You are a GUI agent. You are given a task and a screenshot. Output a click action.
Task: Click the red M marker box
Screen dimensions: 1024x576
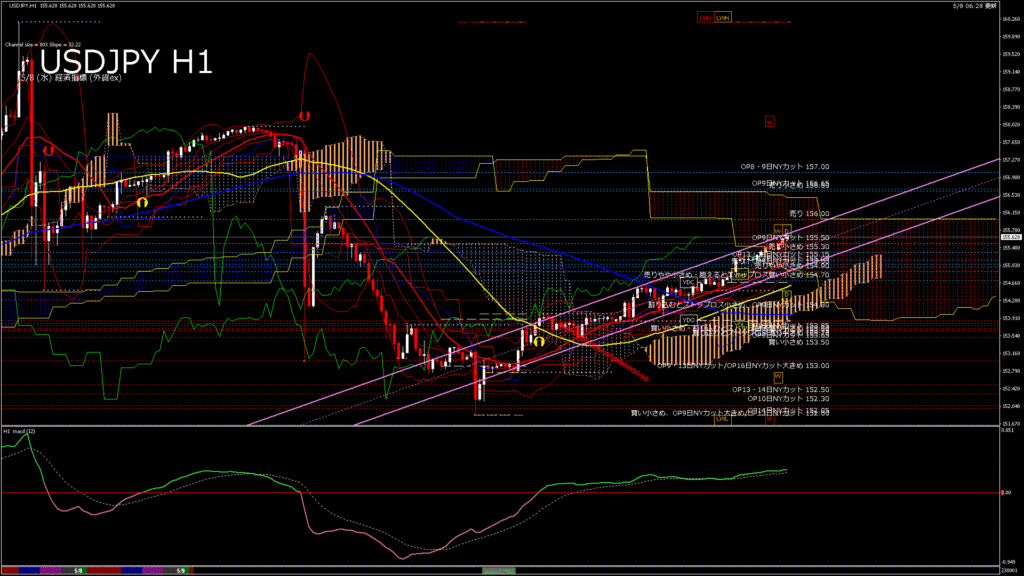(x=769, y=122)
